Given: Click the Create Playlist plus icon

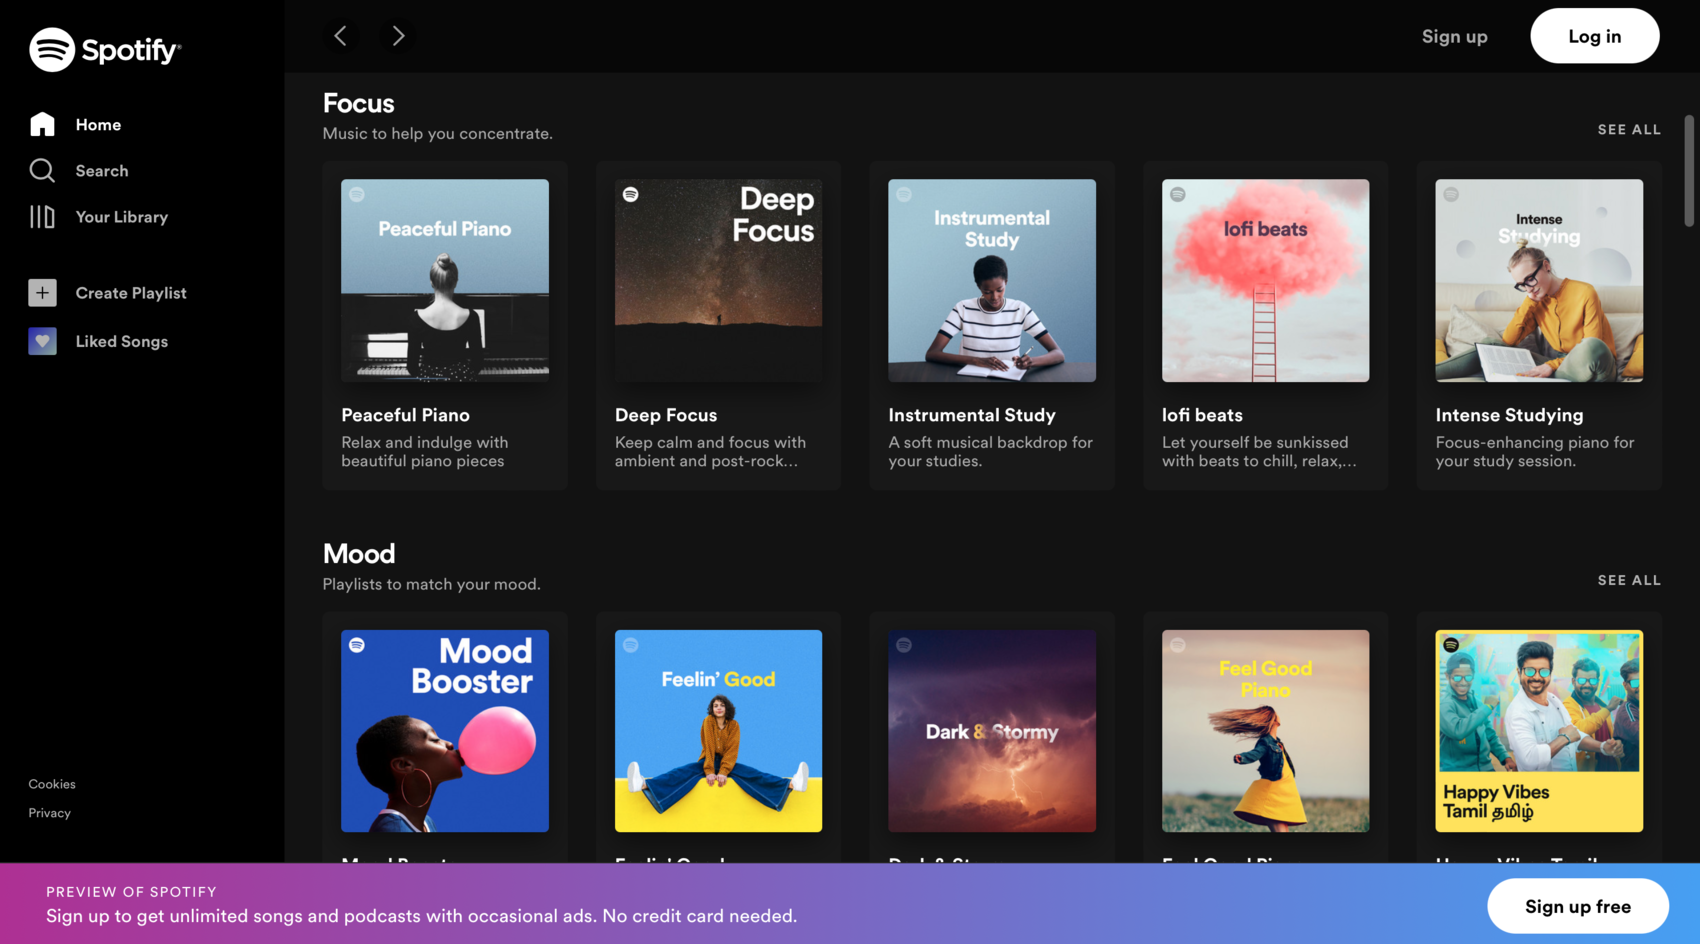Looking at the screenshot, I should [x=42, y=293].
